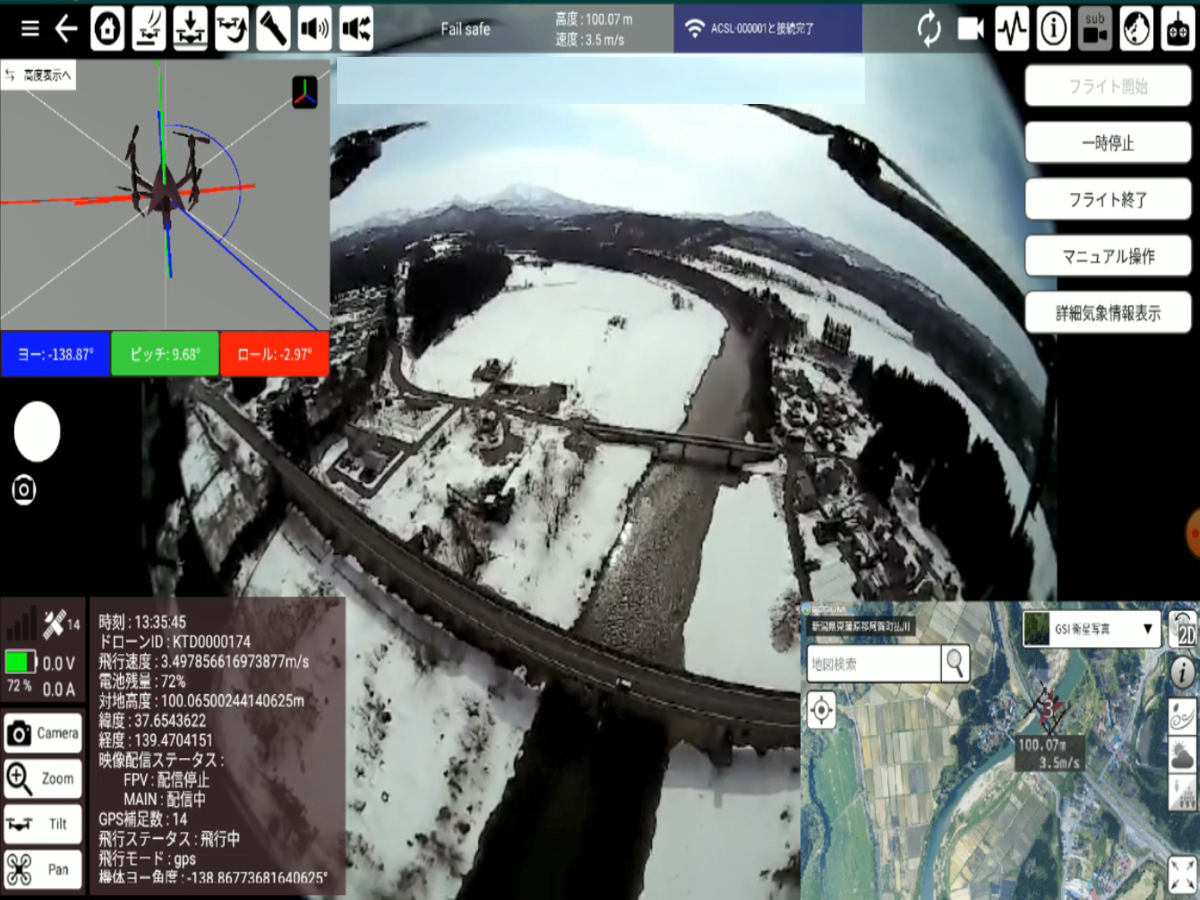Tap the drone takeoff icon
This screenshot has width=1200, height=900.
(x=149, y=29)
